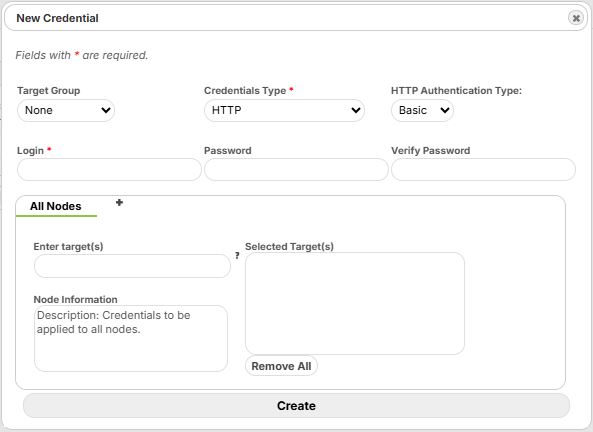Focus the Login input field
The width and height of the screenshot is (593, 432).
click(x=109, y=169)
